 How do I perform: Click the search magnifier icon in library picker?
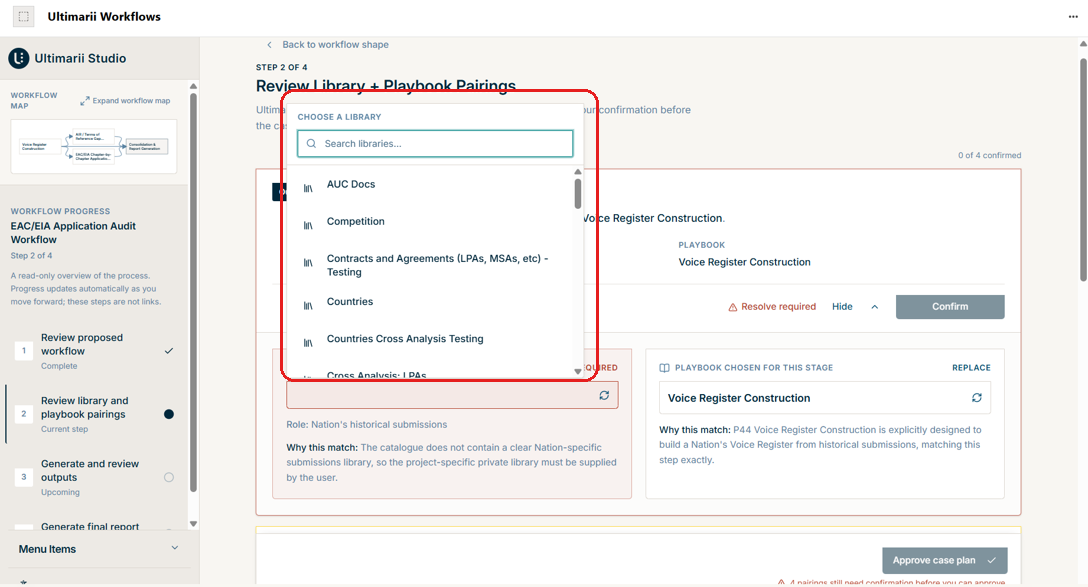[x=312, y=144]
